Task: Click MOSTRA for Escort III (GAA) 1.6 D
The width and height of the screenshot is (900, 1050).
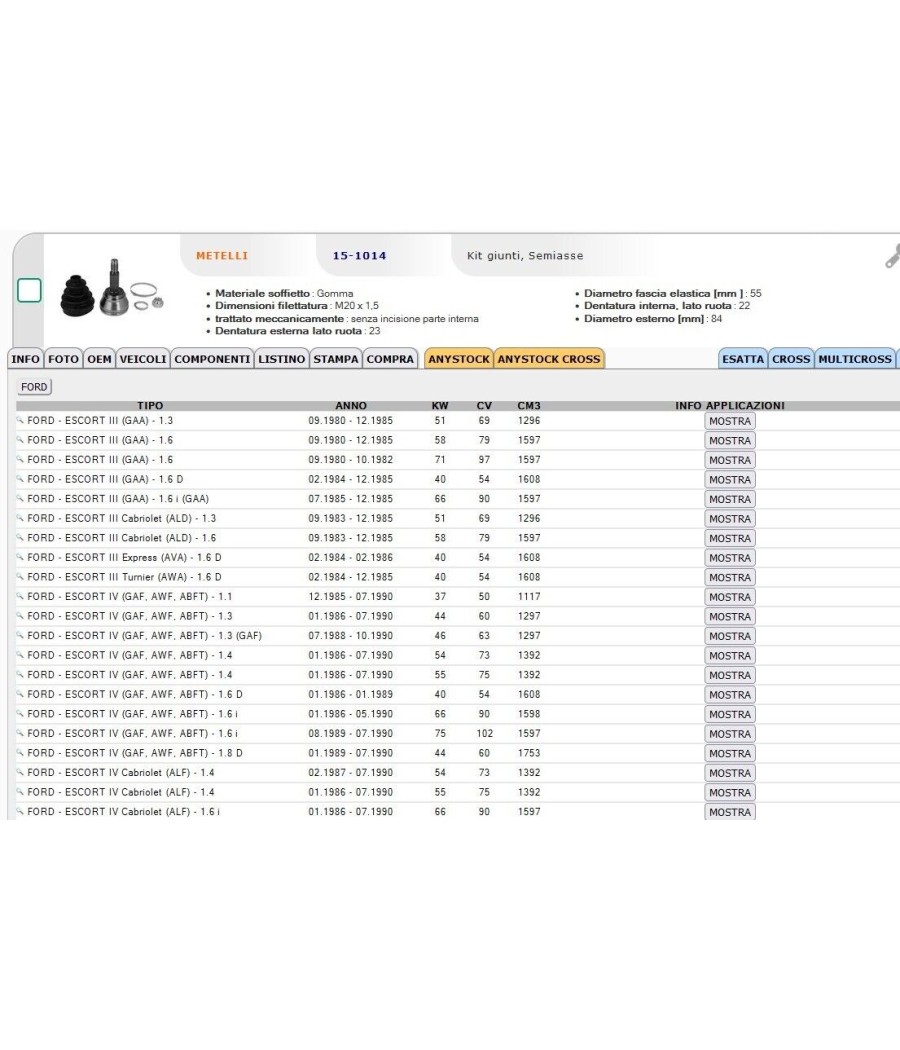Action: [730, 479]
